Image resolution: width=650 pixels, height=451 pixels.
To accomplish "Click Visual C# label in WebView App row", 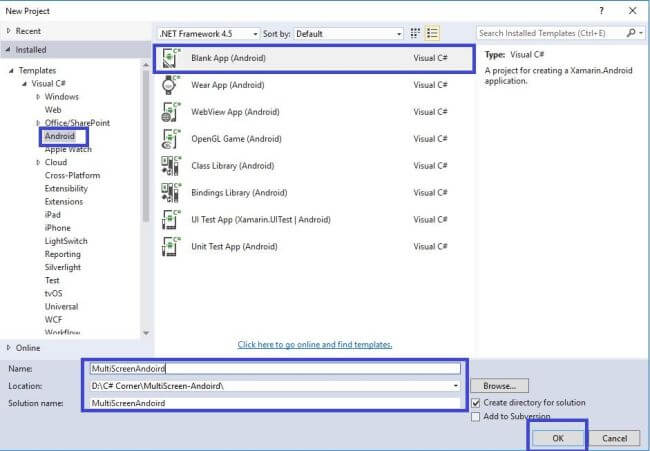I will point(430,112).
